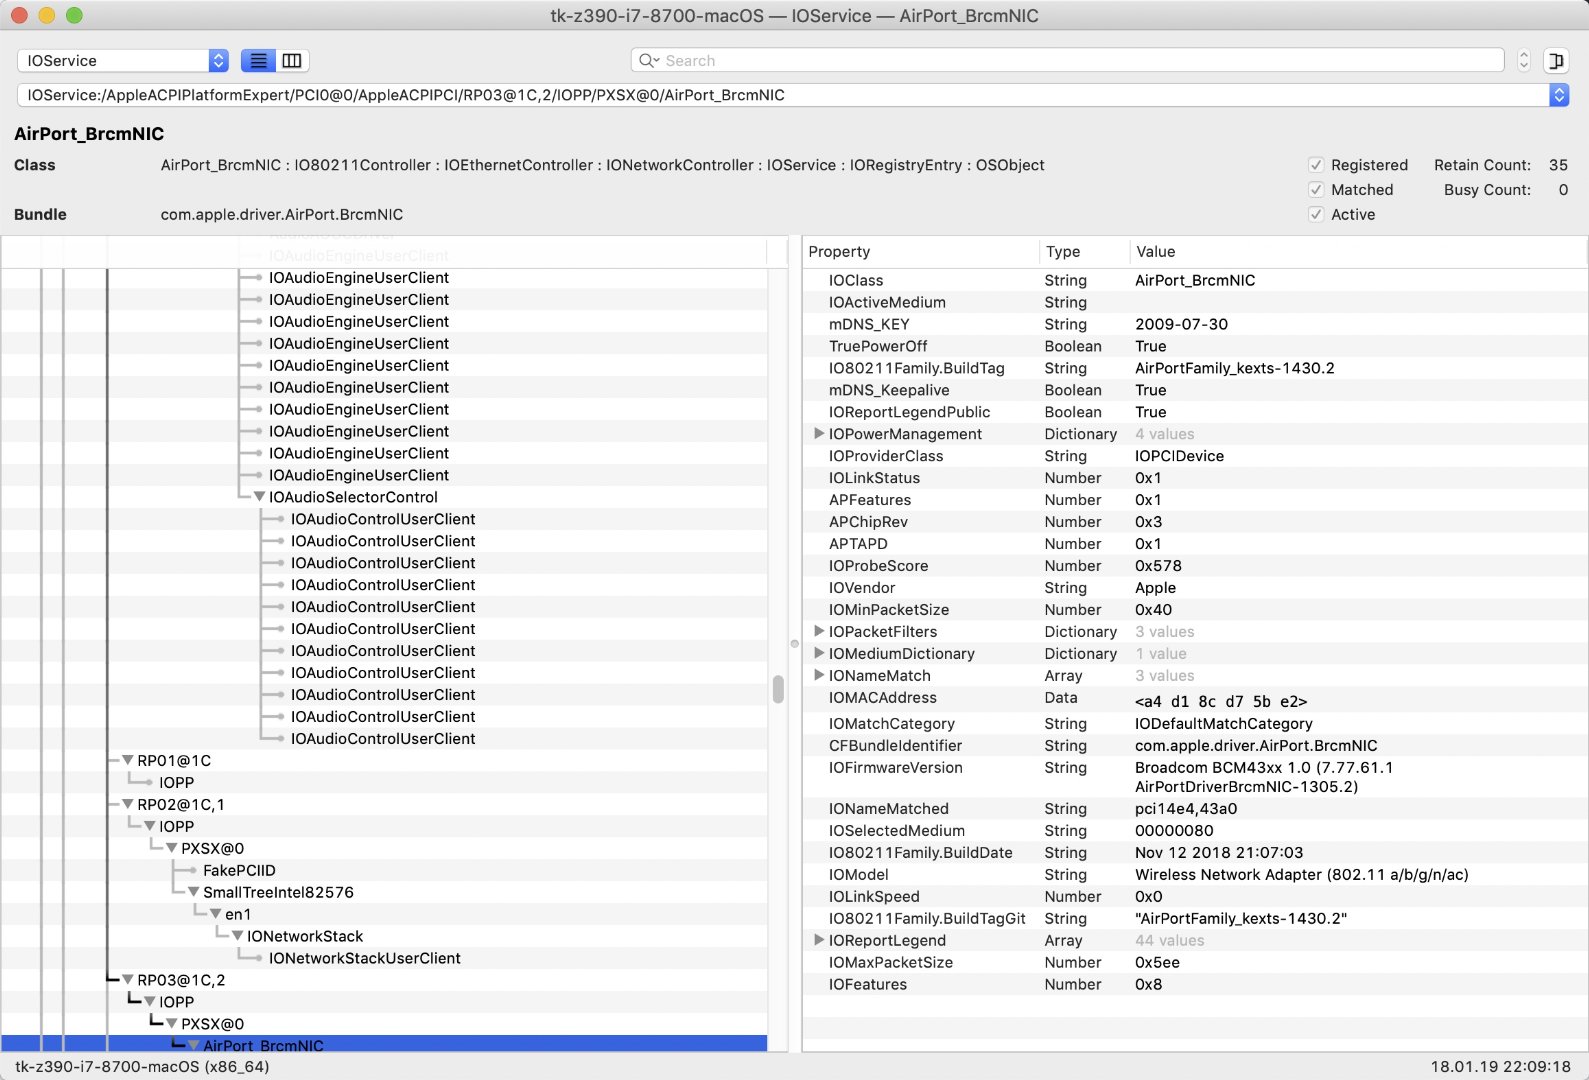The height and width of the screenshot is (1080, 1589).
Task: Select the IOProbeScore property row
Action: 1195,566
